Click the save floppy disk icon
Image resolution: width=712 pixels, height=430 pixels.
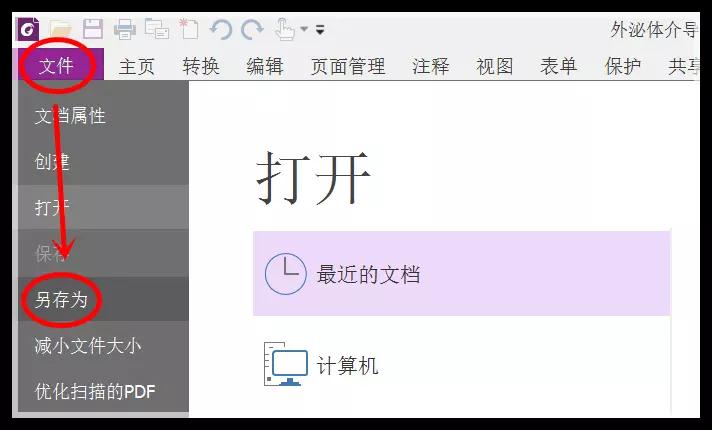click(92, 29)
